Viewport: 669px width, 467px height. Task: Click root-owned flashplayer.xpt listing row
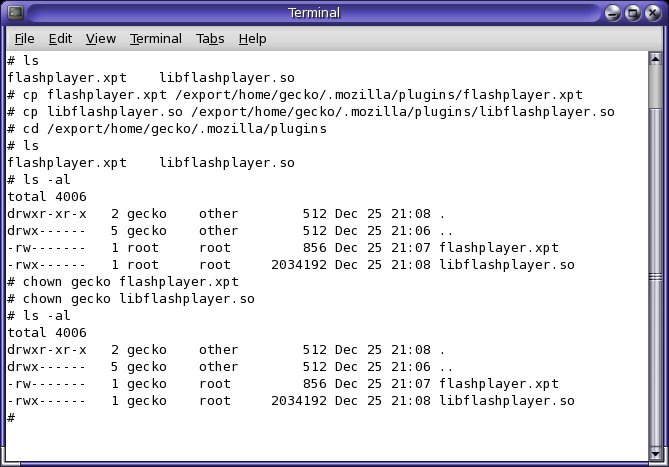click(x=283, y=248)
